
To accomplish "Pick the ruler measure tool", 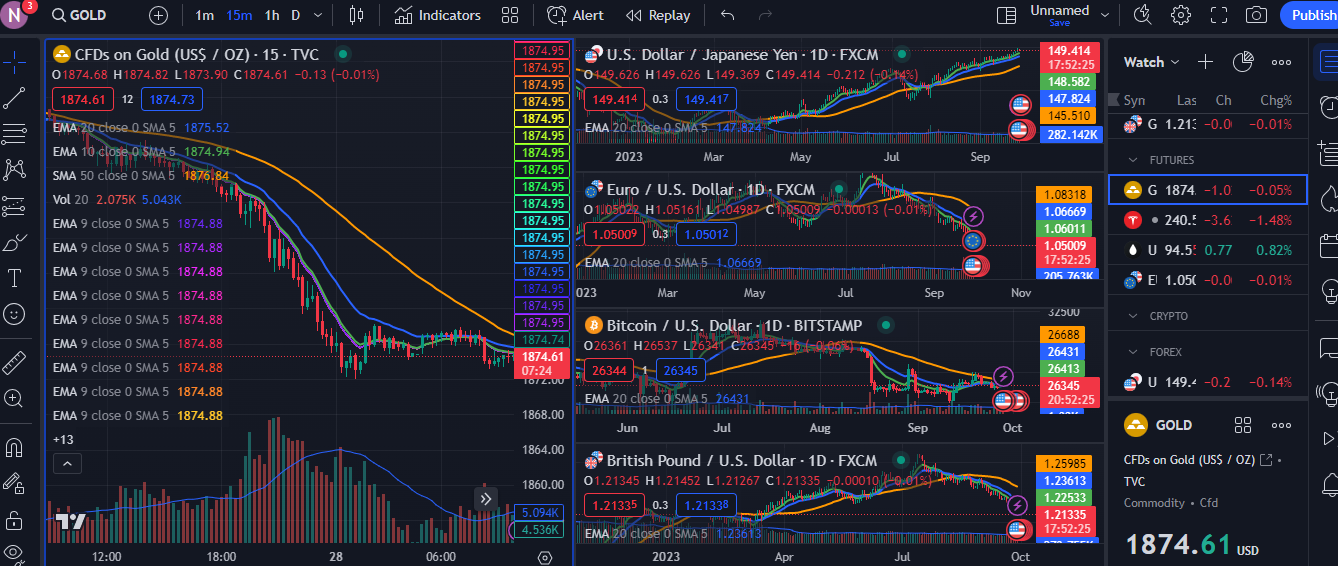I will tap(14, 362).
